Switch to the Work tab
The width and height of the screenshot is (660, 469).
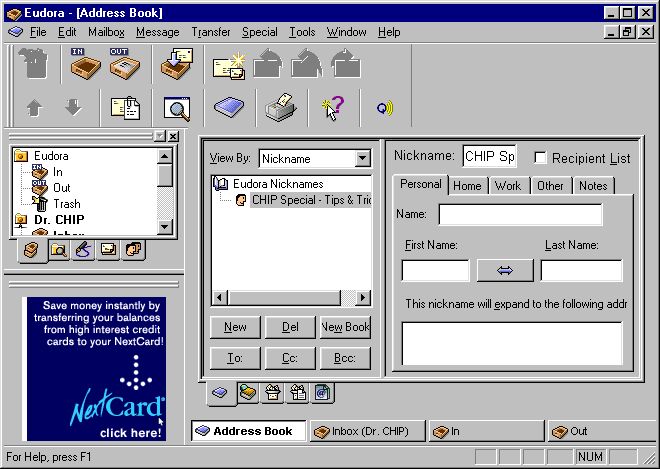pyautogui.click(x=508, y=186)
